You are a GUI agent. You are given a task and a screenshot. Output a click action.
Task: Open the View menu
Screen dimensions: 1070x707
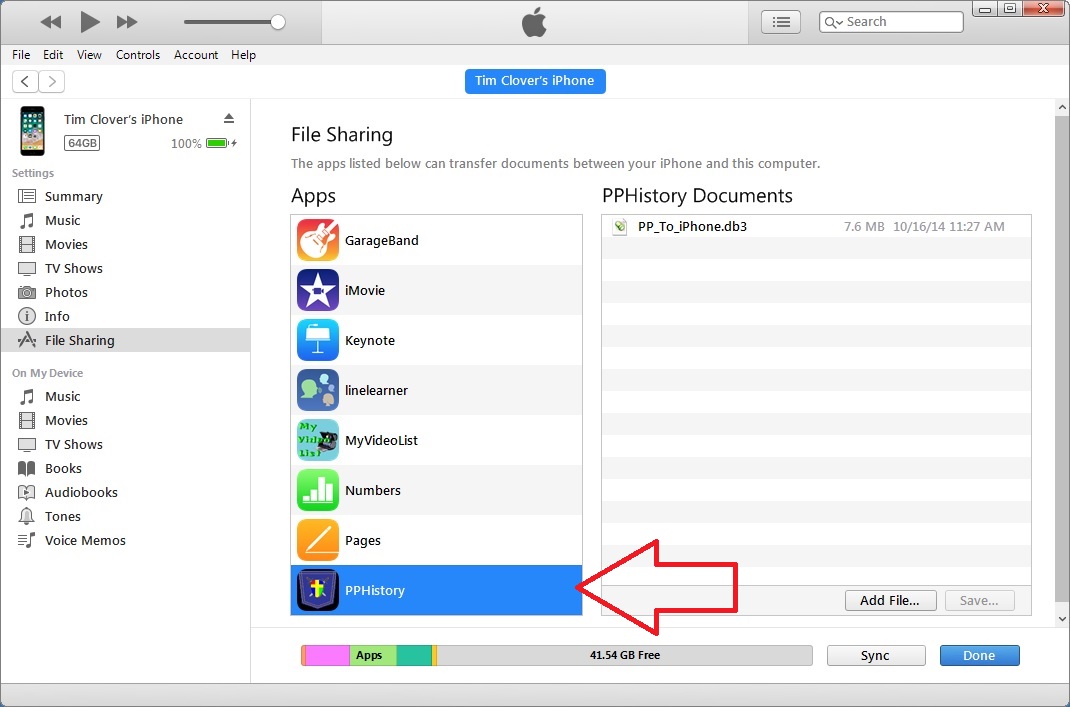tap(89, 55)
